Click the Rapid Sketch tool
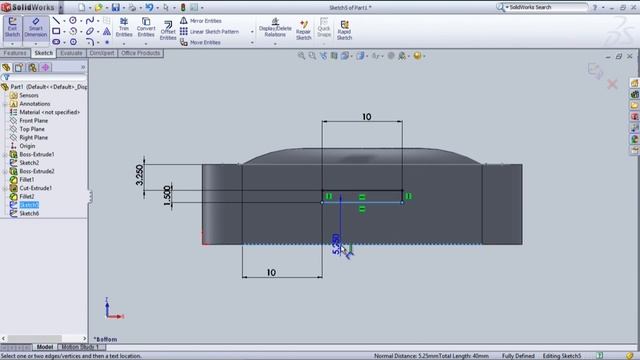 coord(344,30)
